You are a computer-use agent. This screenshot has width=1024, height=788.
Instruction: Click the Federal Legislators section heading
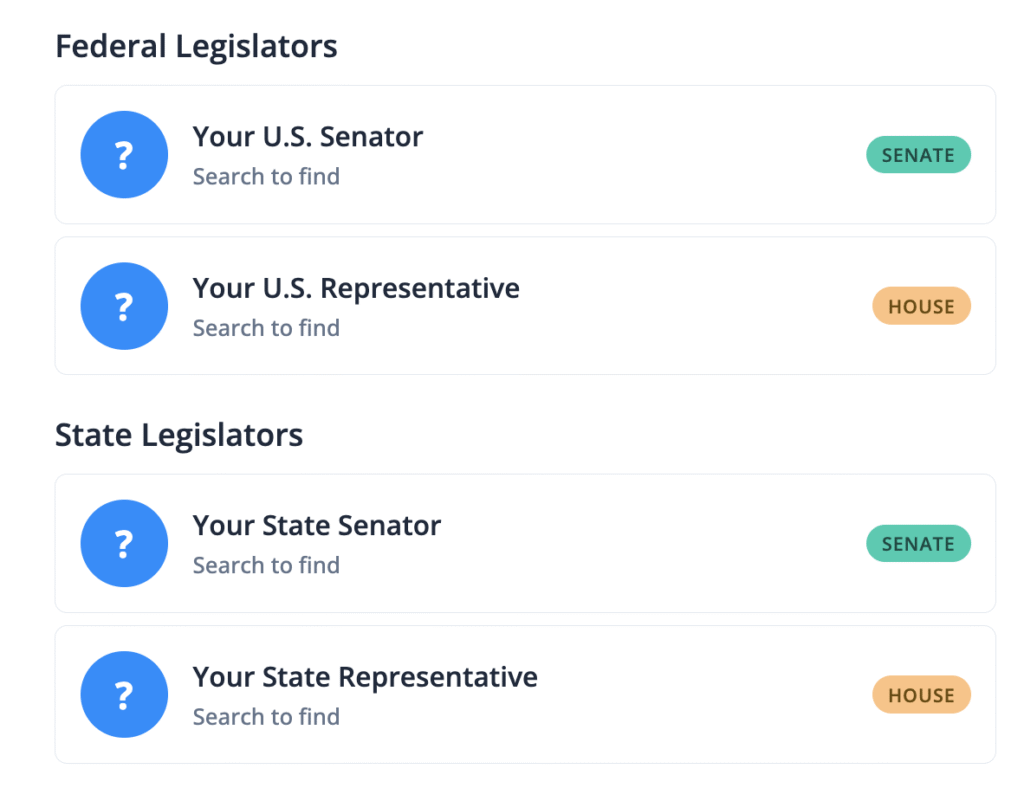[196, 47]
